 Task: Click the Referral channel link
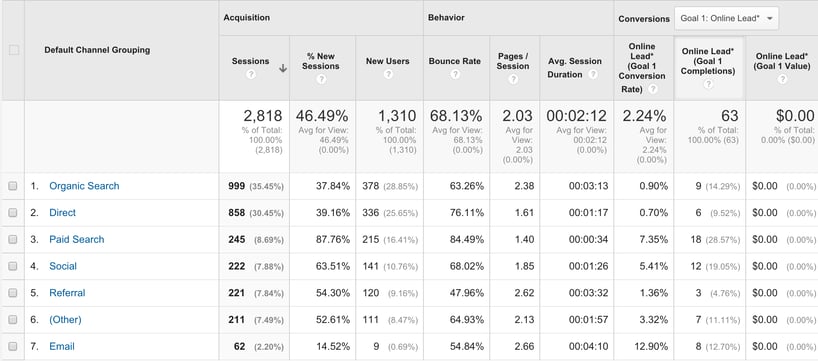[67, 293]
